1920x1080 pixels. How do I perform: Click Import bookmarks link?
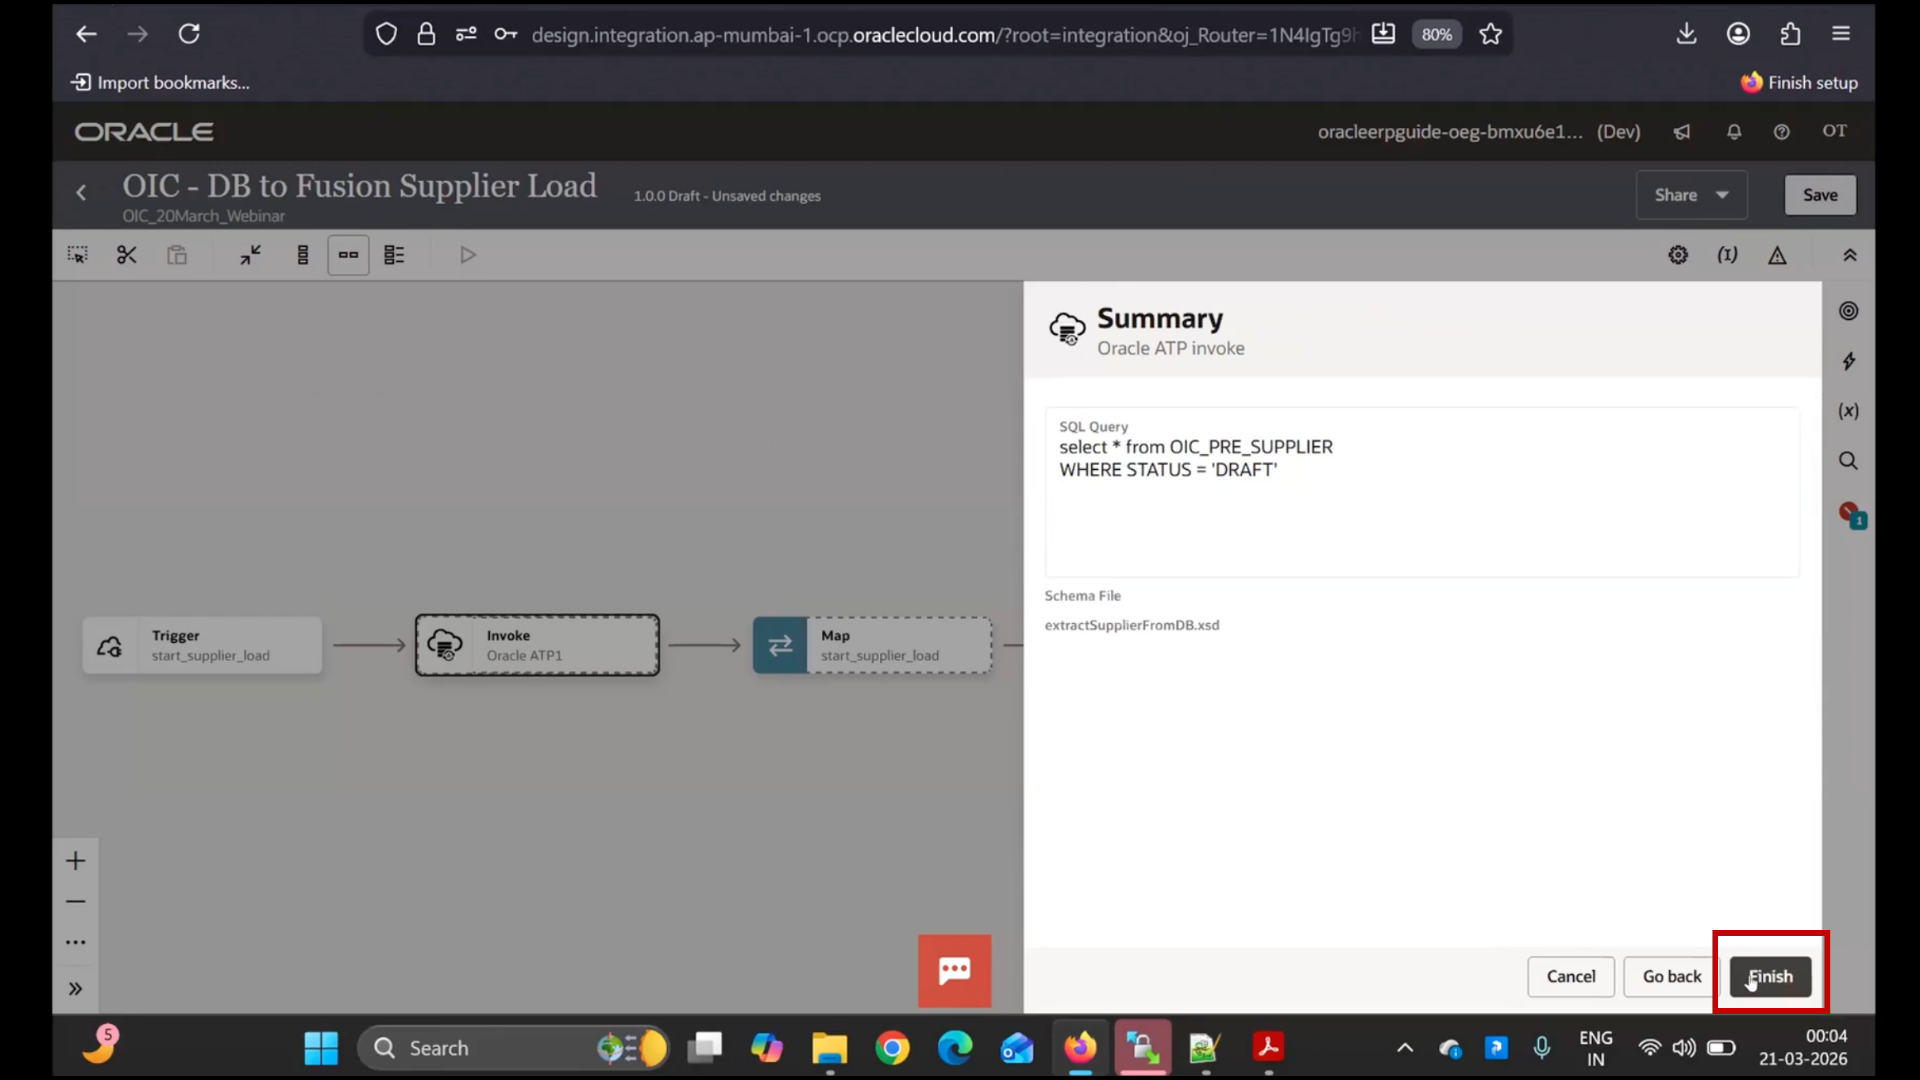160,82
